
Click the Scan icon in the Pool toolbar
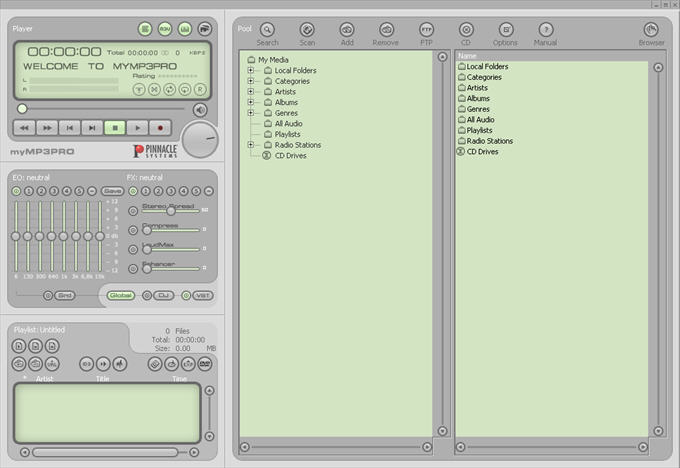(x=307, y=29)
